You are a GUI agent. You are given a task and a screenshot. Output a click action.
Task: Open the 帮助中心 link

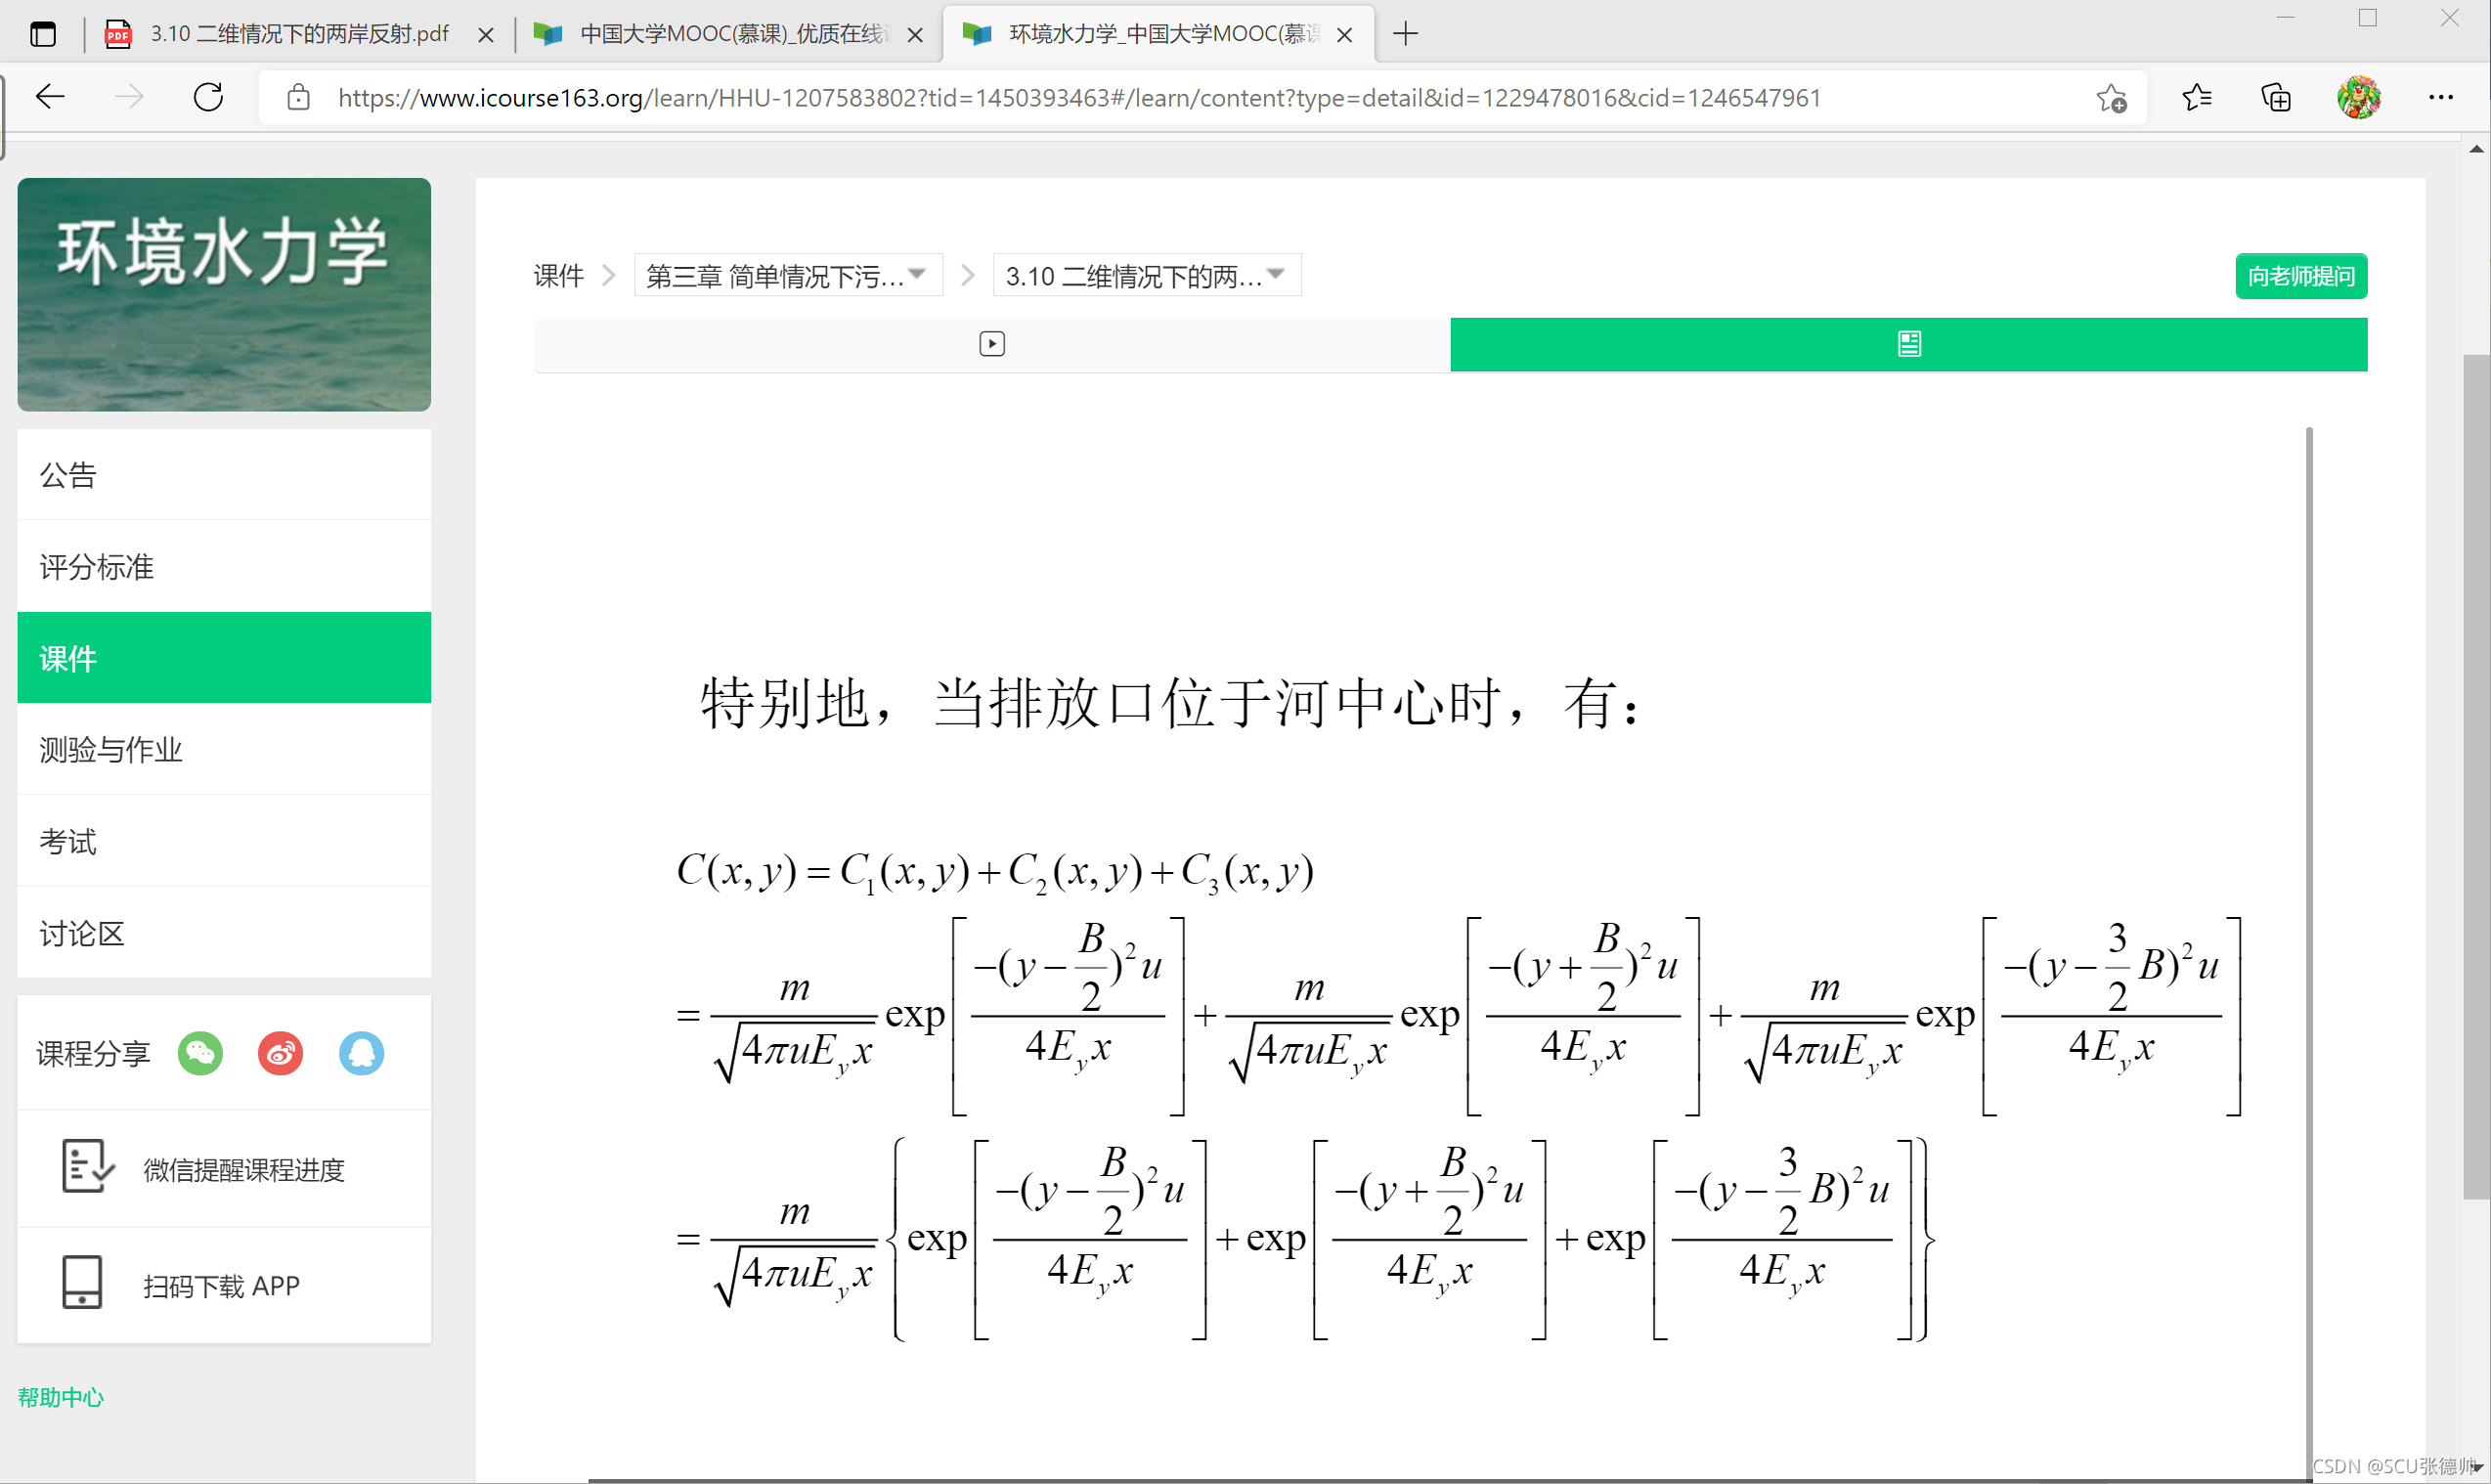pos(61,1397)
